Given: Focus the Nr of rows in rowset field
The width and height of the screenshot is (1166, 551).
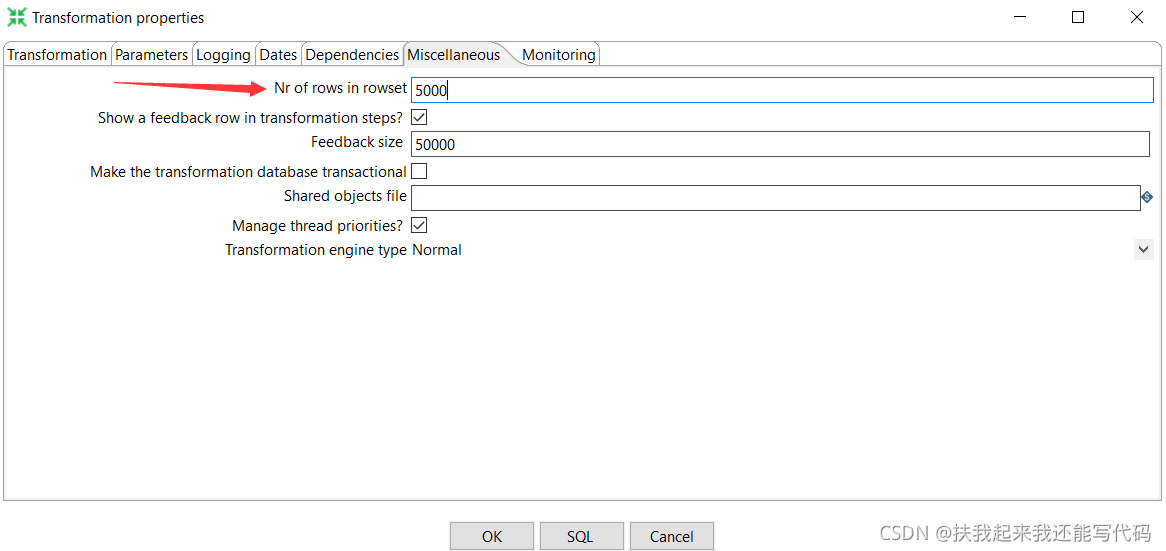Looking at the screenshot, I should point(782,90).
